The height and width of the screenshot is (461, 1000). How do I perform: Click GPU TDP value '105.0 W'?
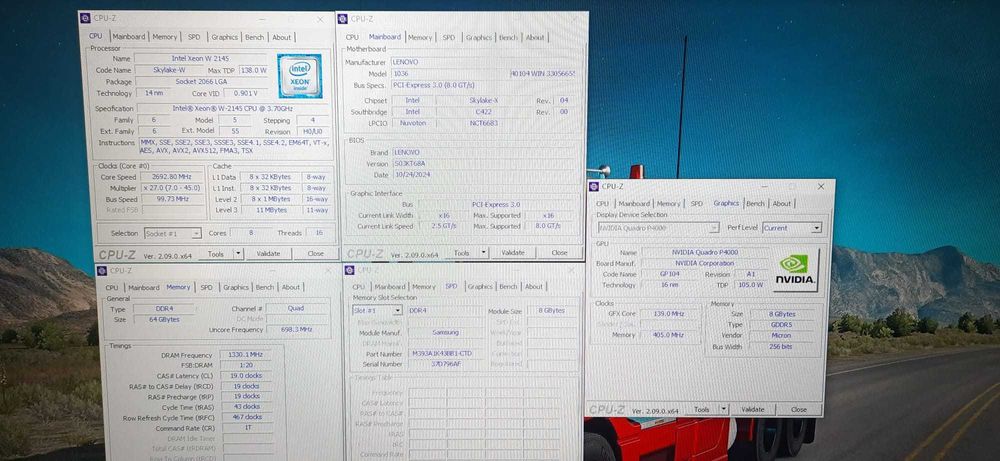pos(750,285)
